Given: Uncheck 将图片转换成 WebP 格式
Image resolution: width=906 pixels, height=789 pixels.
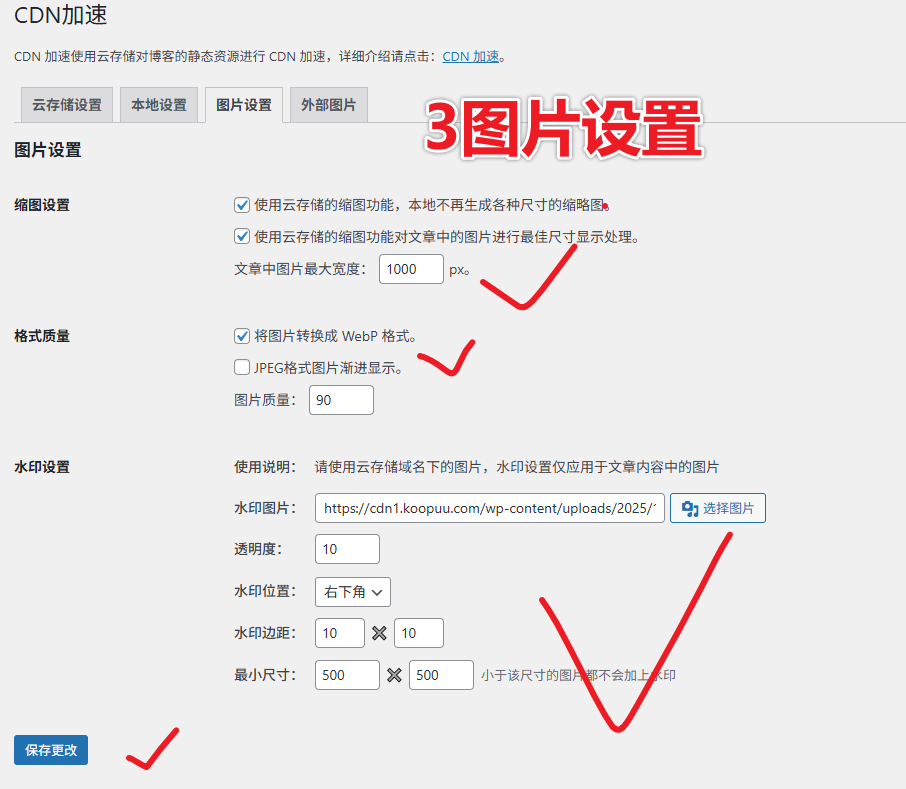Looking at the screenshot, I should [242, 336].
